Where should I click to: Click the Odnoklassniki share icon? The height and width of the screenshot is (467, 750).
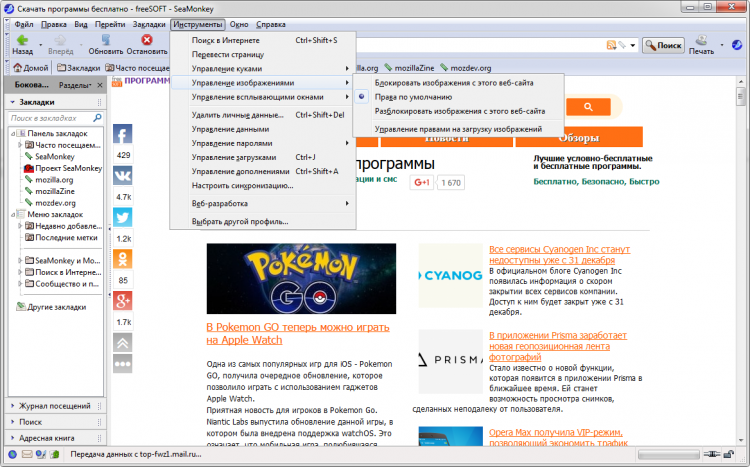click(x=123, y=259)
